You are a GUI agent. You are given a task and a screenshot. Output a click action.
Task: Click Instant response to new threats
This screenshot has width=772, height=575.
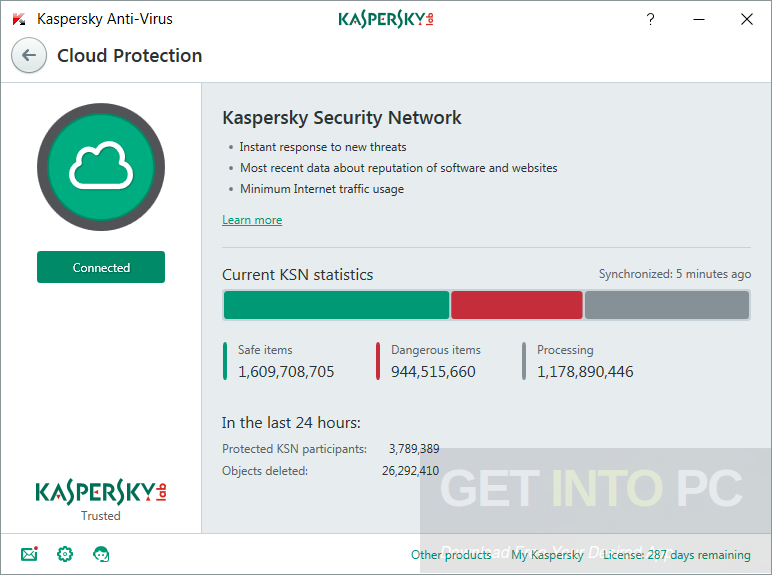(x=323, y=147)
